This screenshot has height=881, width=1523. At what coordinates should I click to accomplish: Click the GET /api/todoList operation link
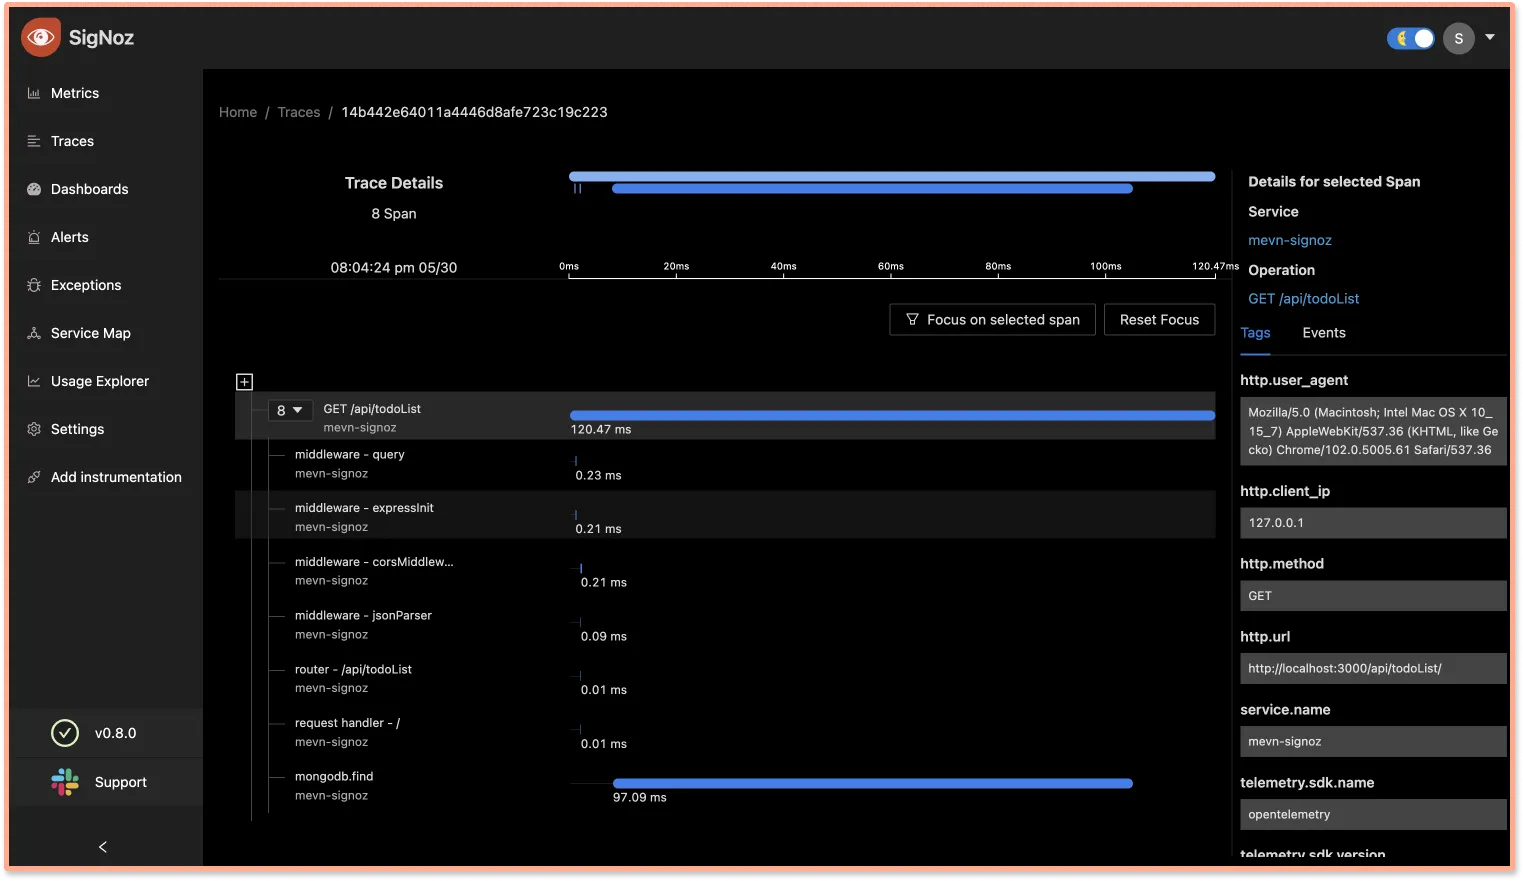pos(1303,299)
